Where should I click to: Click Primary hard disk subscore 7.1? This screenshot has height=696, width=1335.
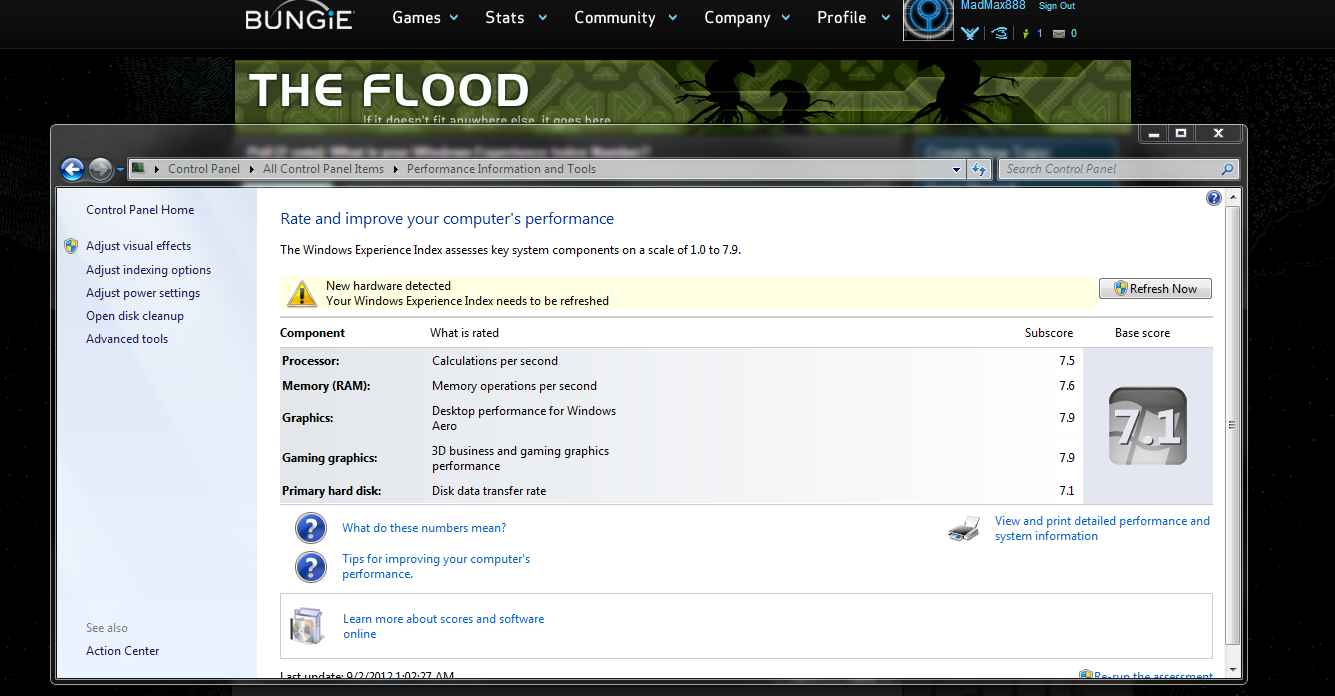[x=1067, y=491]
